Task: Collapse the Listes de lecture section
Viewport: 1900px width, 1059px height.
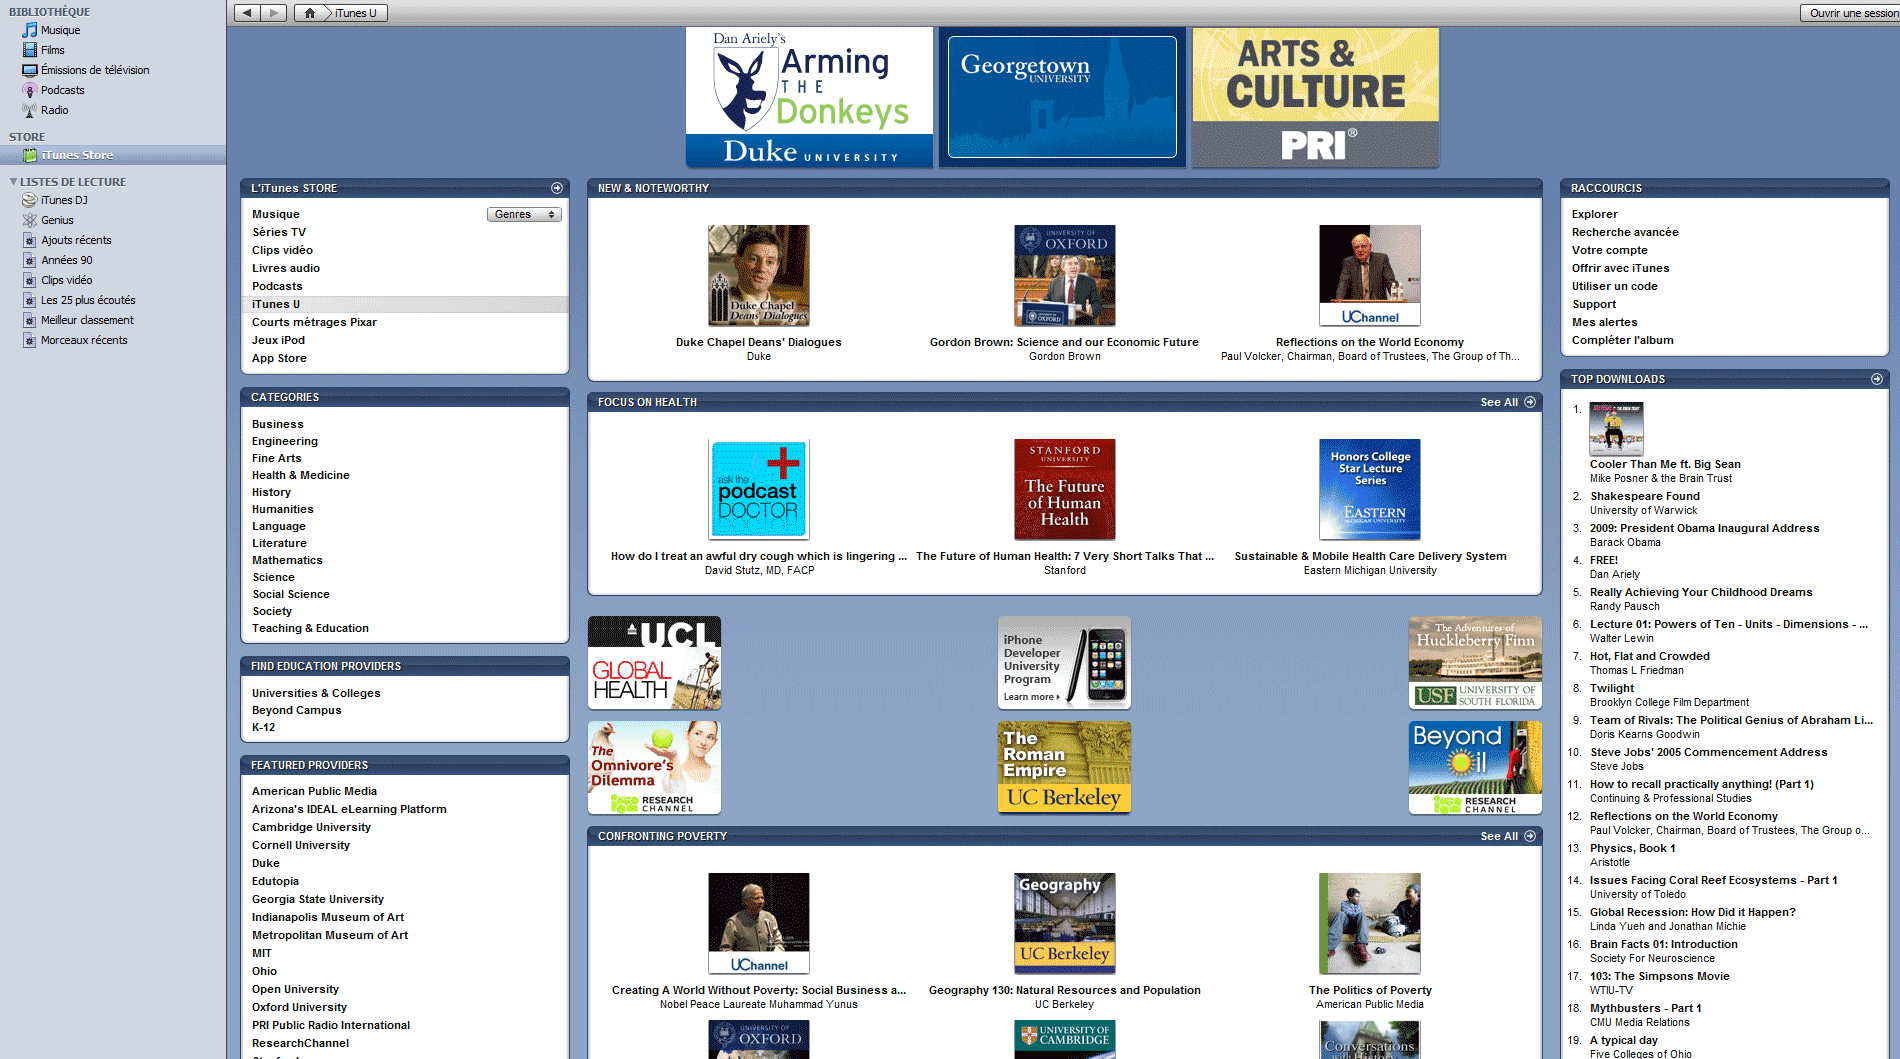Action: (13, 182)
